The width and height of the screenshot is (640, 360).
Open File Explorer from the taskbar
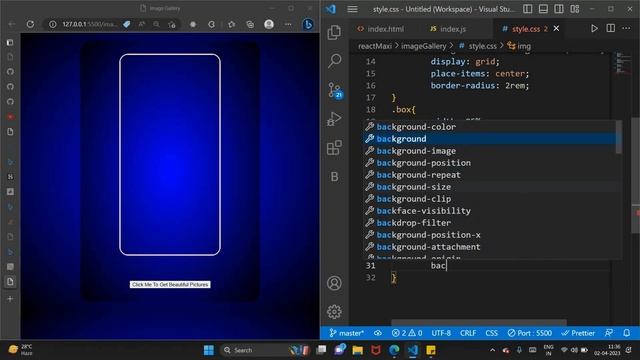(x=358, y=350)
